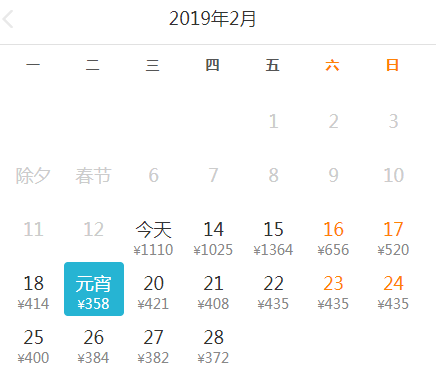Go to the previous month with left chevron
This screenshot has width=436, height=390.
[x=8, y=19]
